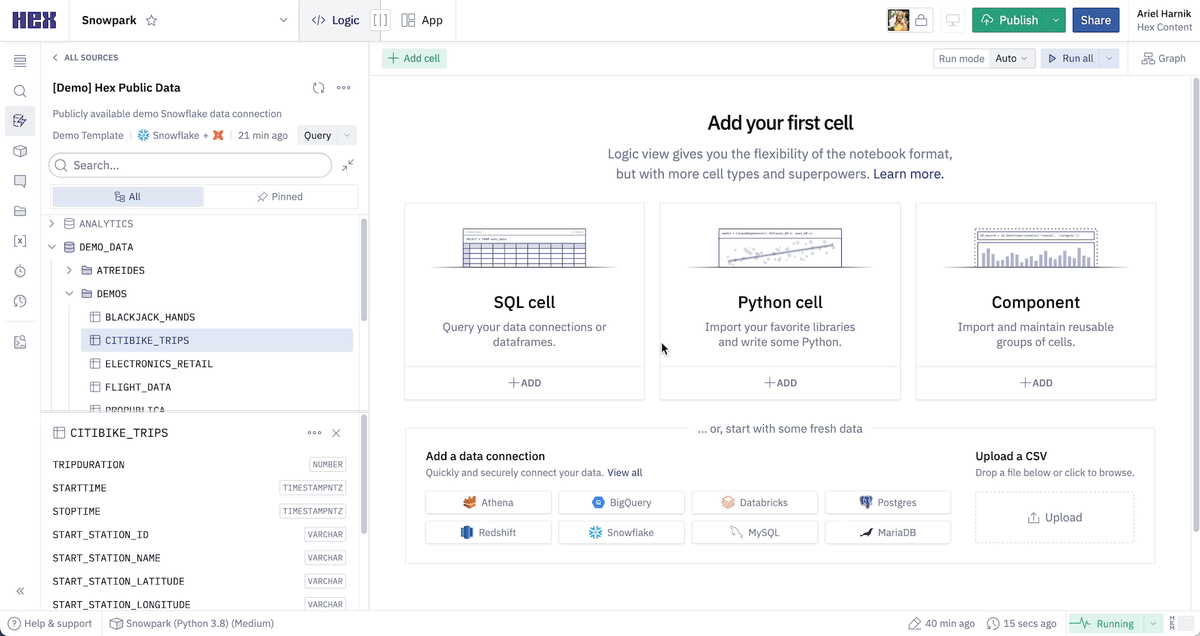Open the files folder icon in the sidebar

20,211
